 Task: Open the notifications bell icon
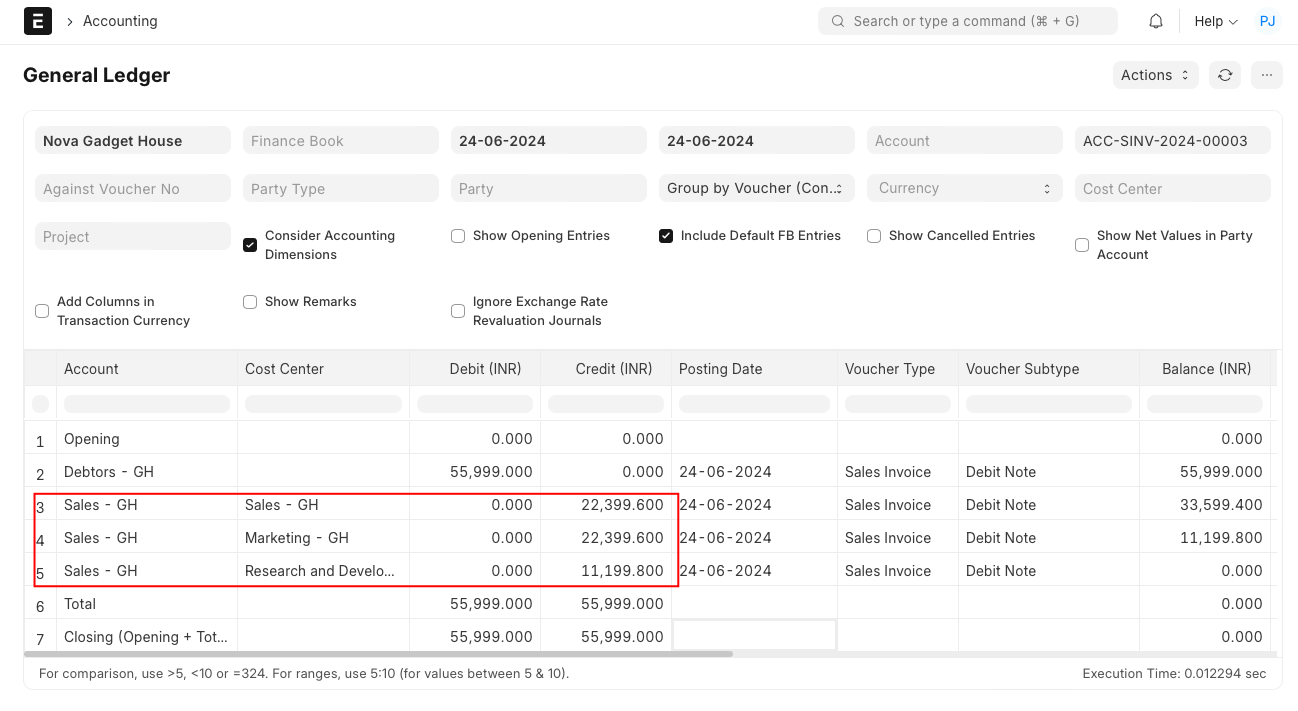click(x=1156, y=21)
